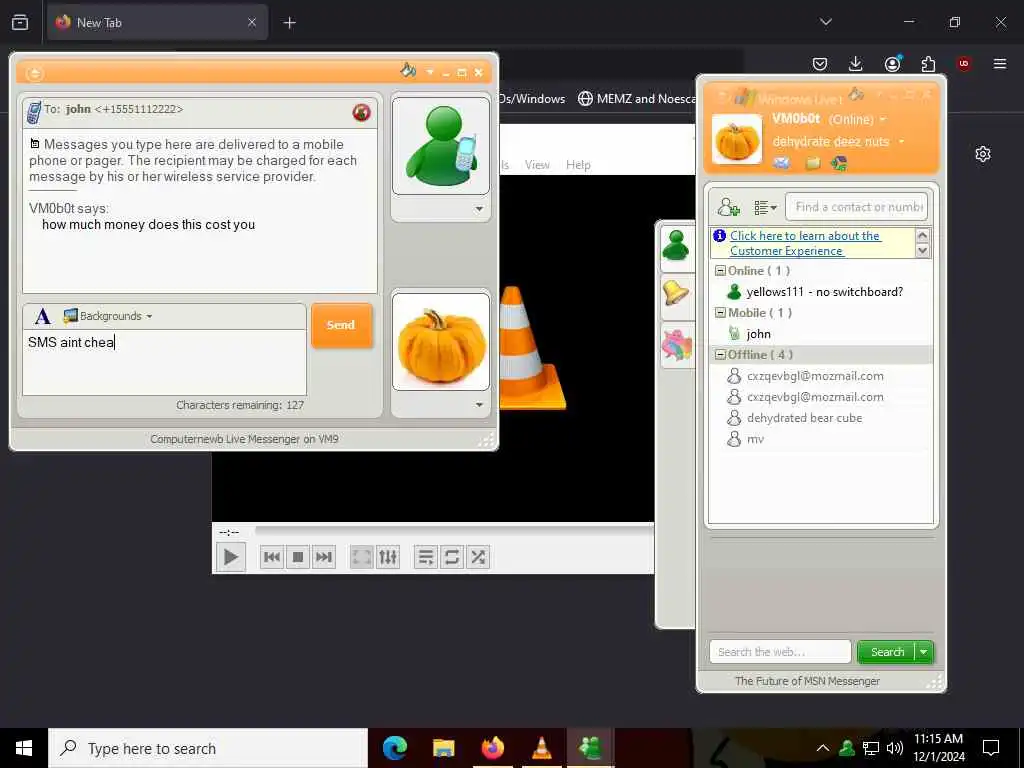Open Firefox extensions puzzle icon
The height and width of the screenshot is (768, 1024).
pyautogui.click(x=928, y=63)
